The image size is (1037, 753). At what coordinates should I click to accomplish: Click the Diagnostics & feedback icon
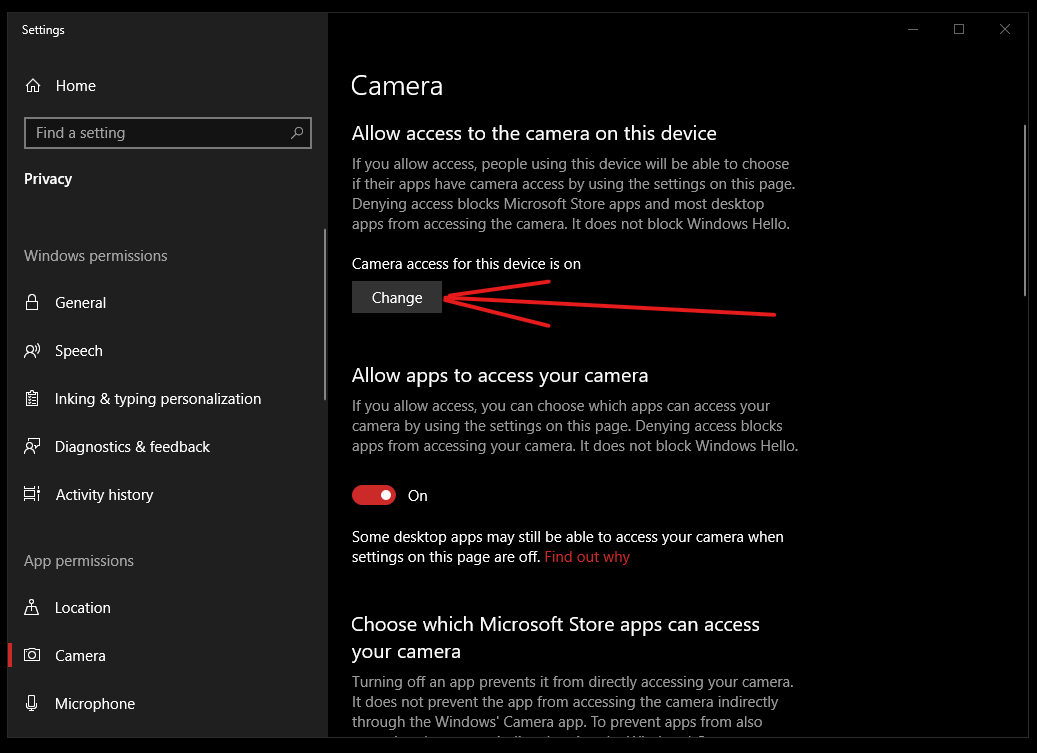pyautogui.click(x=33, y=447)
